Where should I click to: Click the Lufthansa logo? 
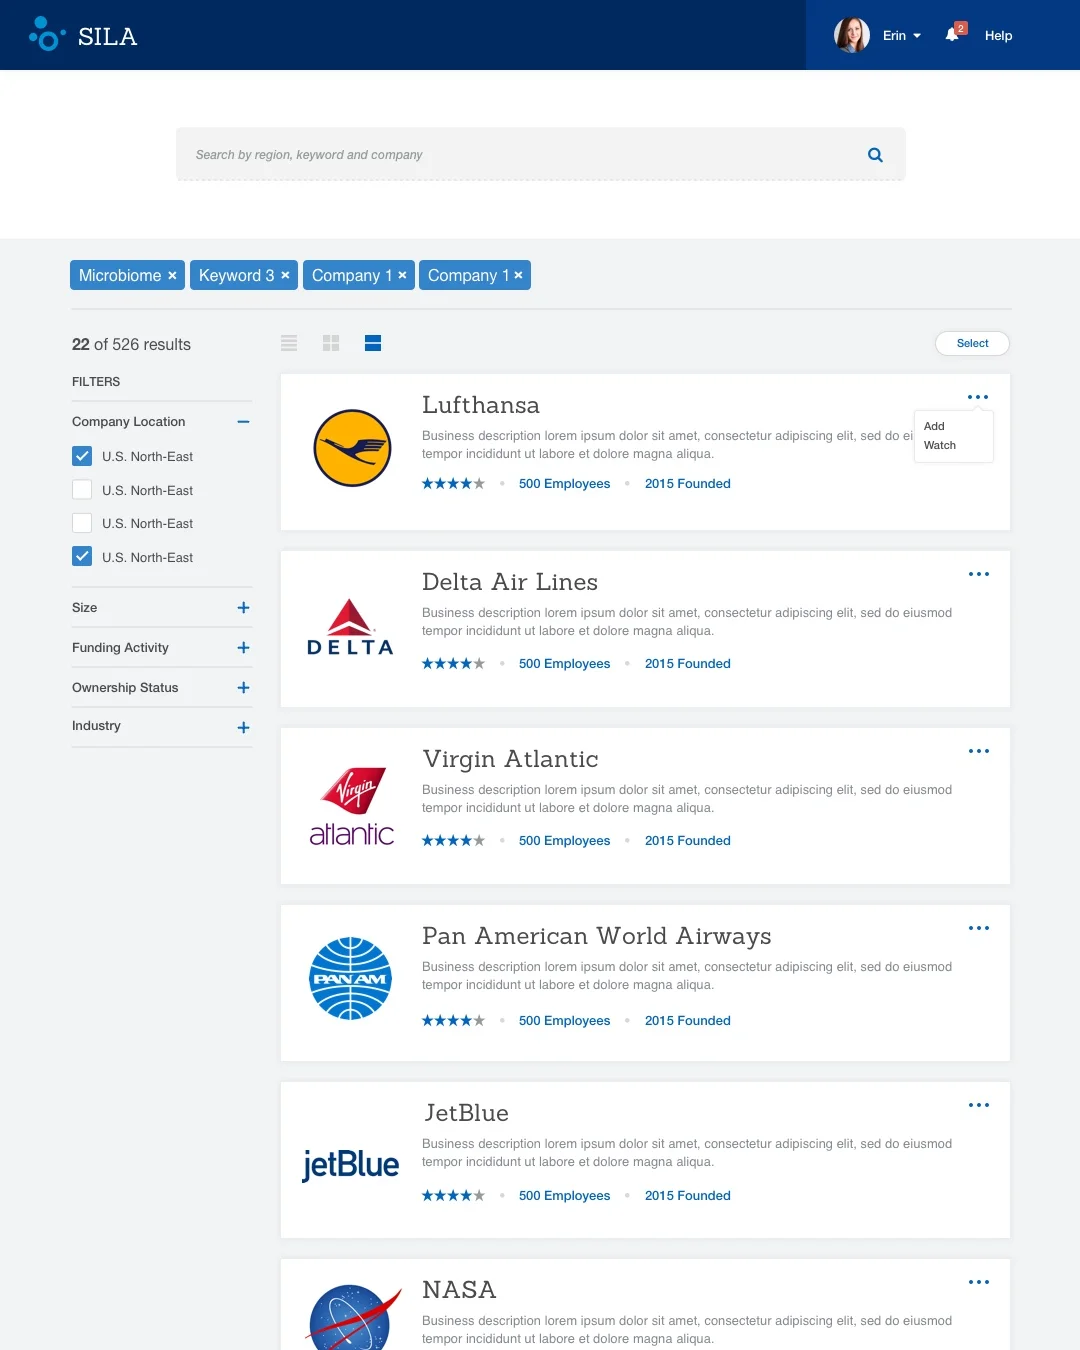tap(352, 448)
